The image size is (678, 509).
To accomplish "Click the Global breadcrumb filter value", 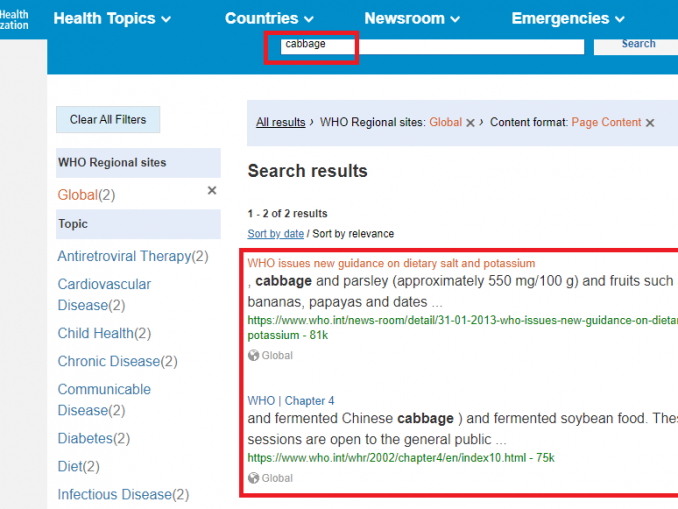I will tap(445, 122).
